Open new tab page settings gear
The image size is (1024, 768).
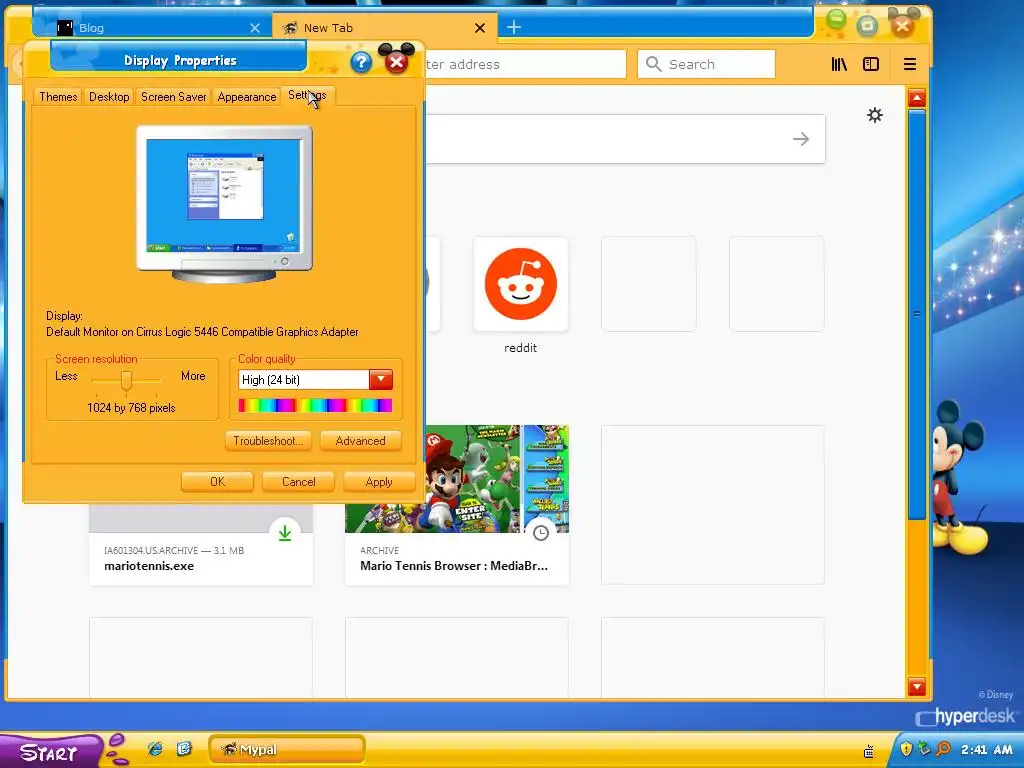[874, 116]
